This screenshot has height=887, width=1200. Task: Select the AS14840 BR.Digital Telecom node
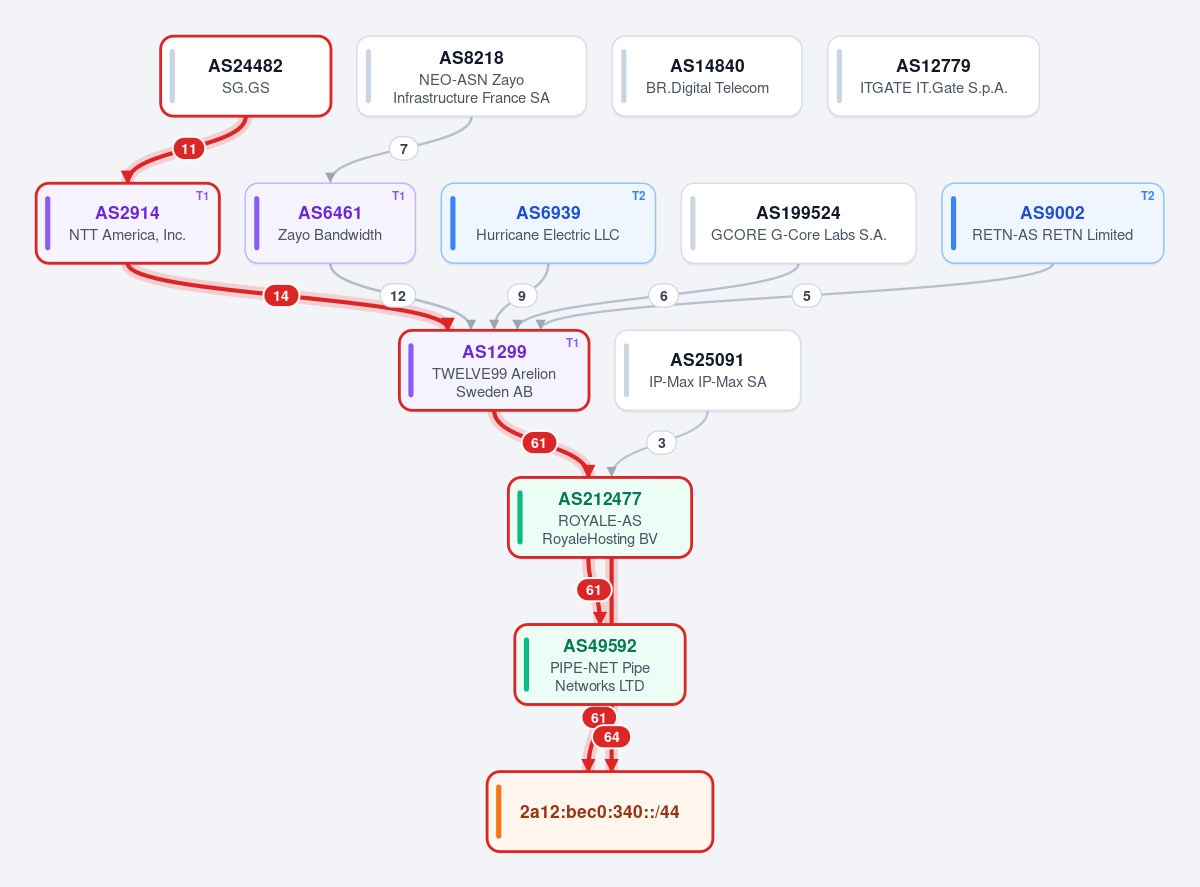tap(707, 76)
